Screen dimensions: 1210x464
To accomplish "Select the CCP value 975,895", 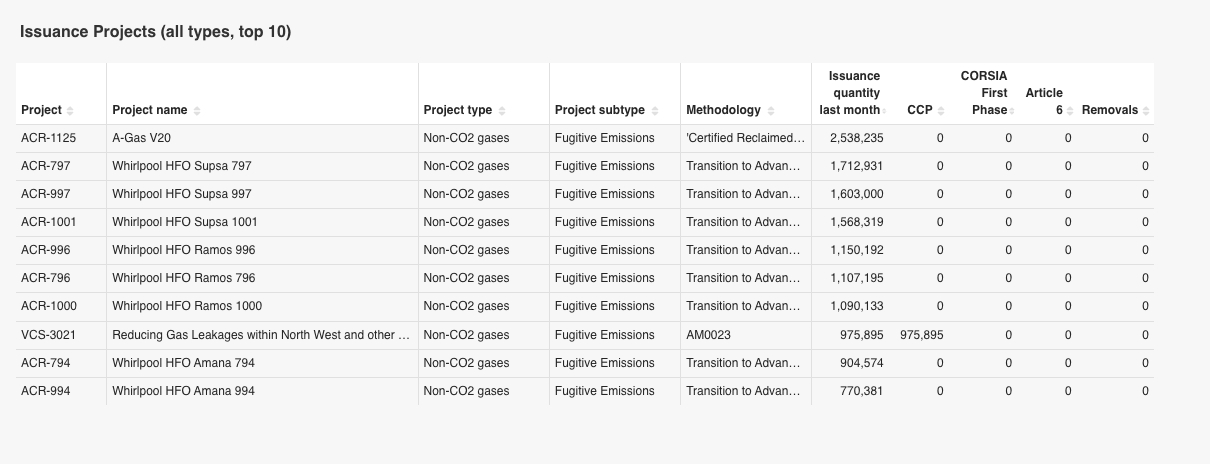I will (x=921, y=335).
